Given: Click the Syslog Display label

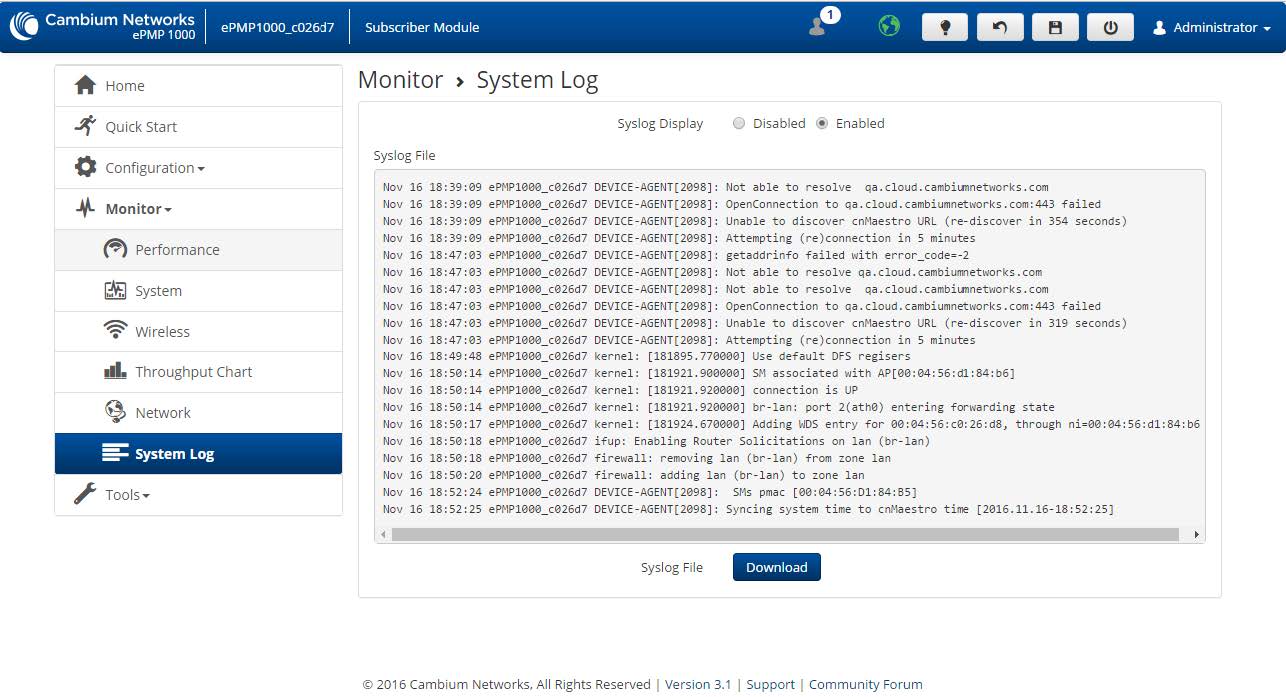Looking at the screenshot, I should pos(660,124).
